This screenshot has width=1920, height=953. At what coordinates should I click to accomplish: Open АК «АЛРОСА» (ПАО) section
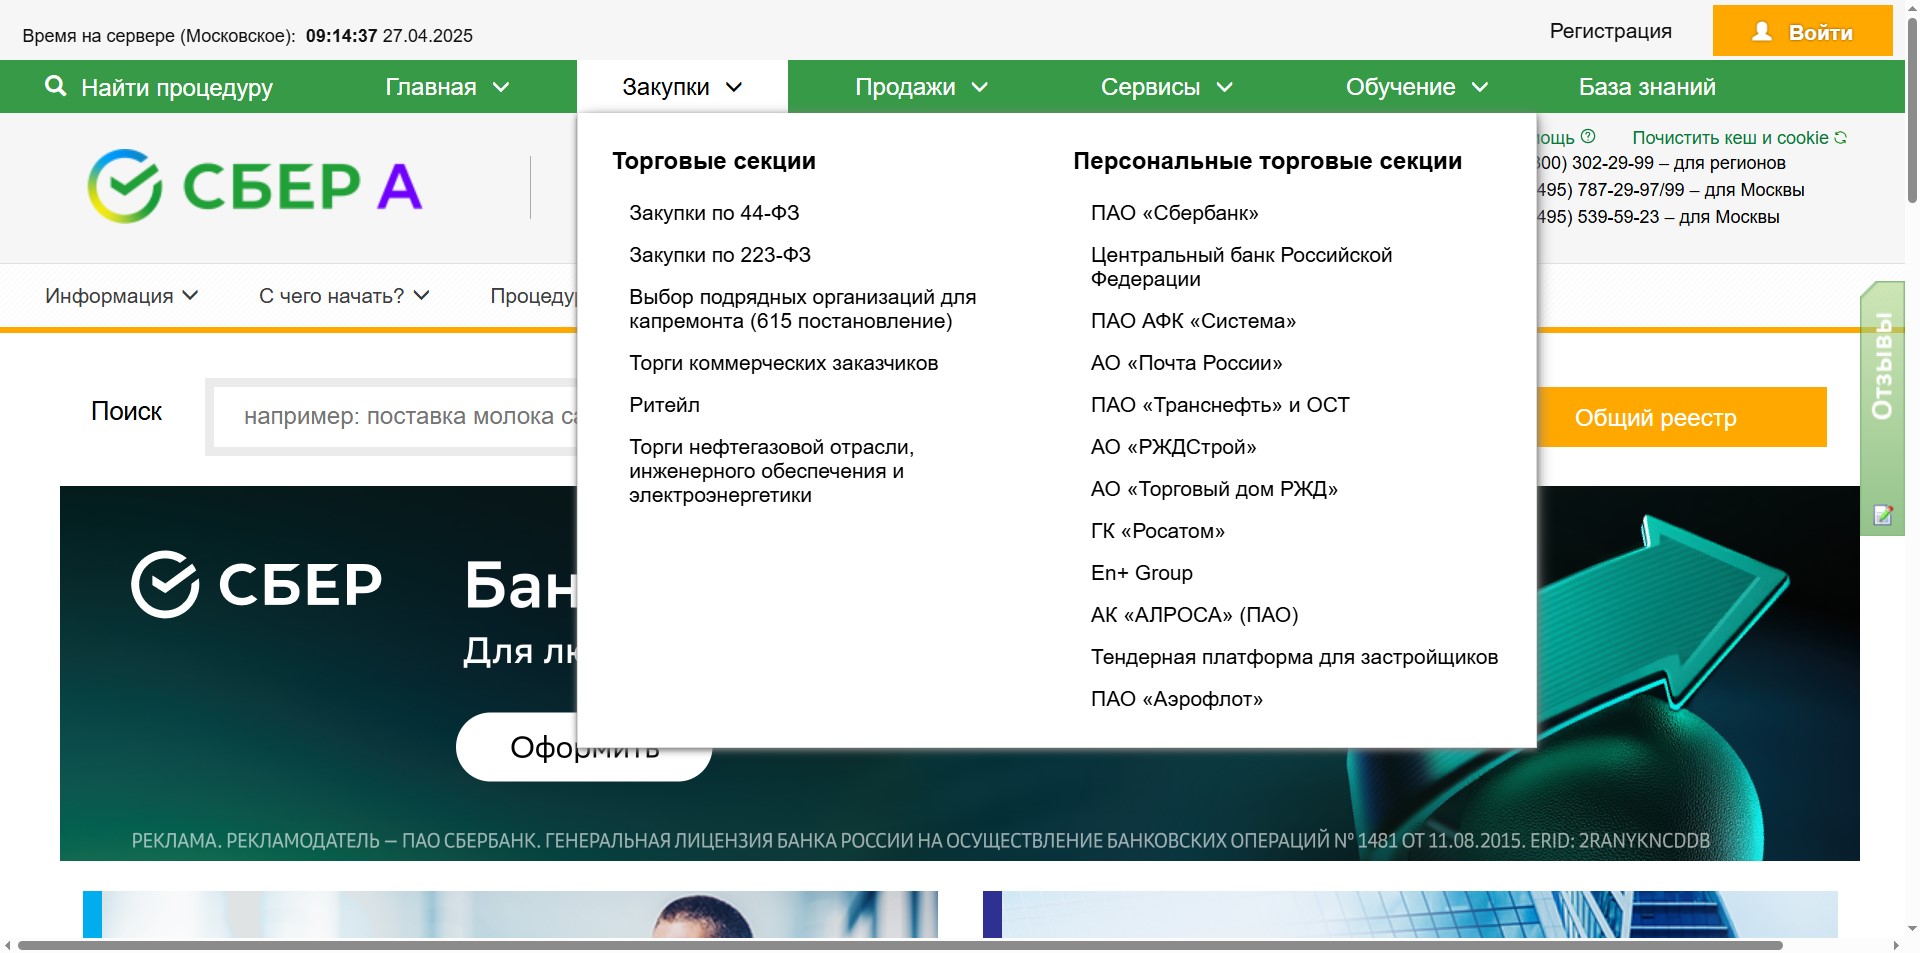pos(1194,615)
